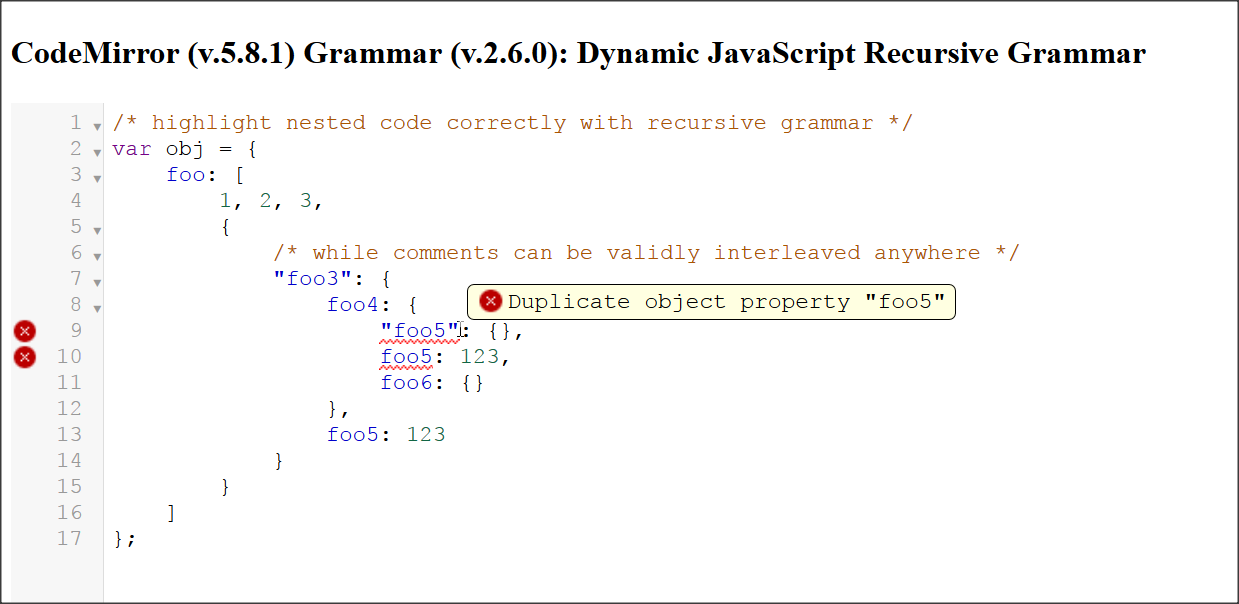Click the closing "};" on line 17

tap(125, 539)
